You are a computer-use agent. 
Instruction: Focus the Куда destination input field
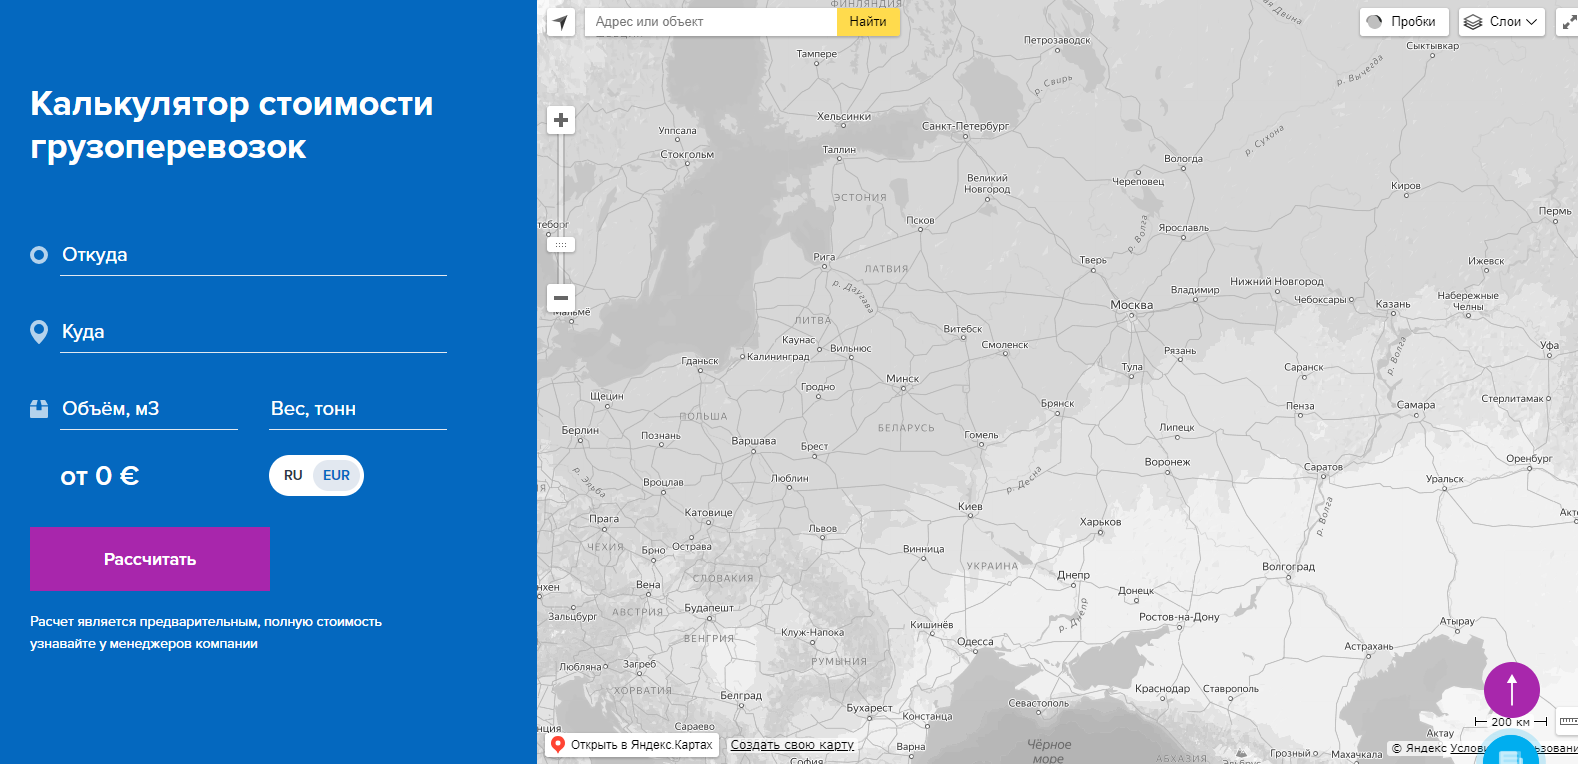tap(253, 332)
